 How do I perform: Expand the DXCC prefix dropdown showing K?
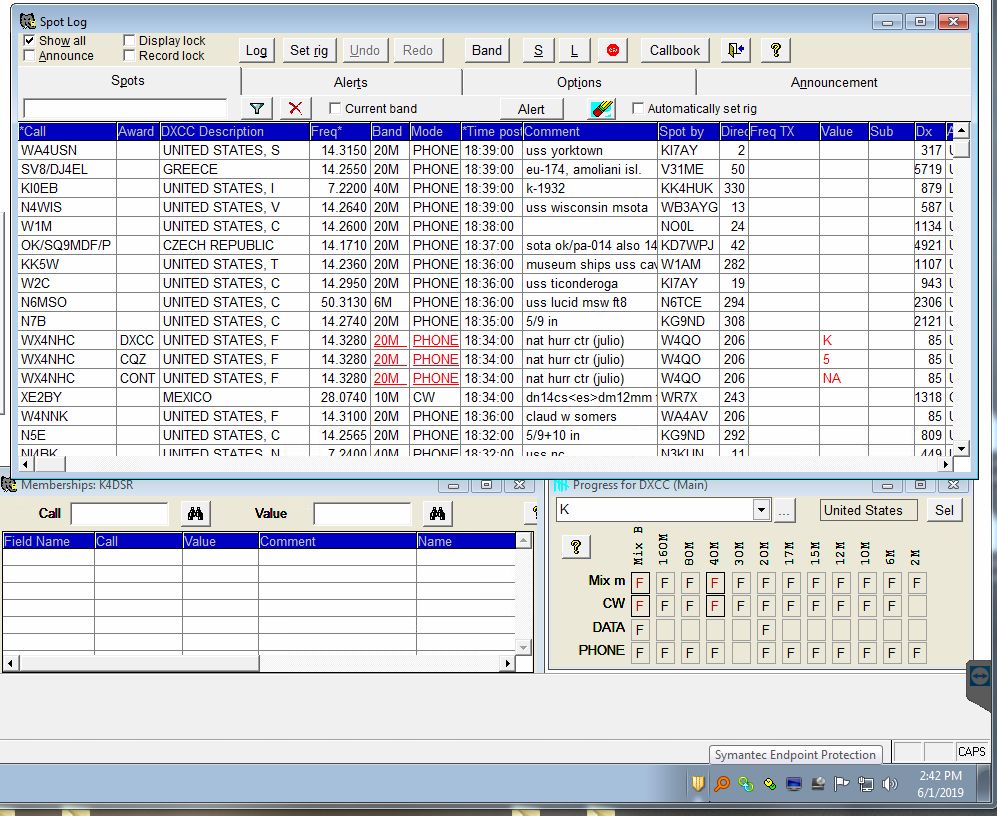pyautogui.click(x=761, y=510)
